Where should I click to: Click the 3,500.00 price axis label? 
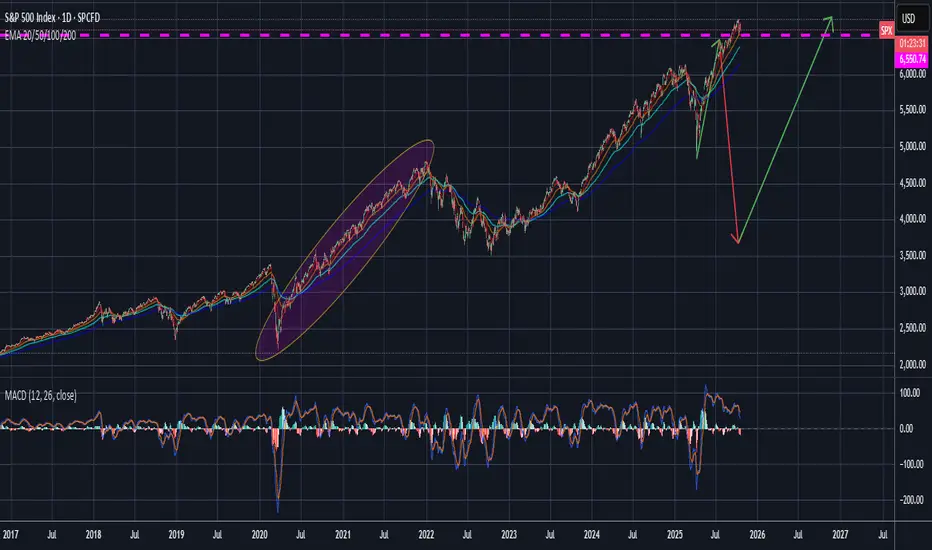tap(912, 255)
